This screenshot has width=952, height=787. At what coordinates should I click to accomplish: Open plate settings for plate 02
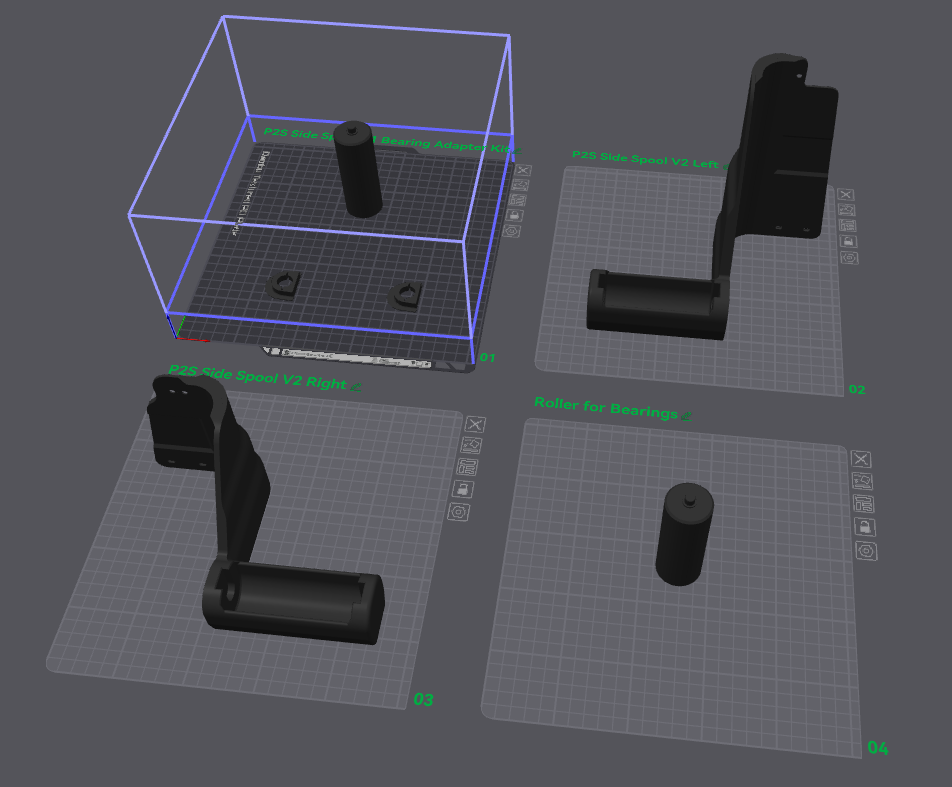click(x=849, y=258)
